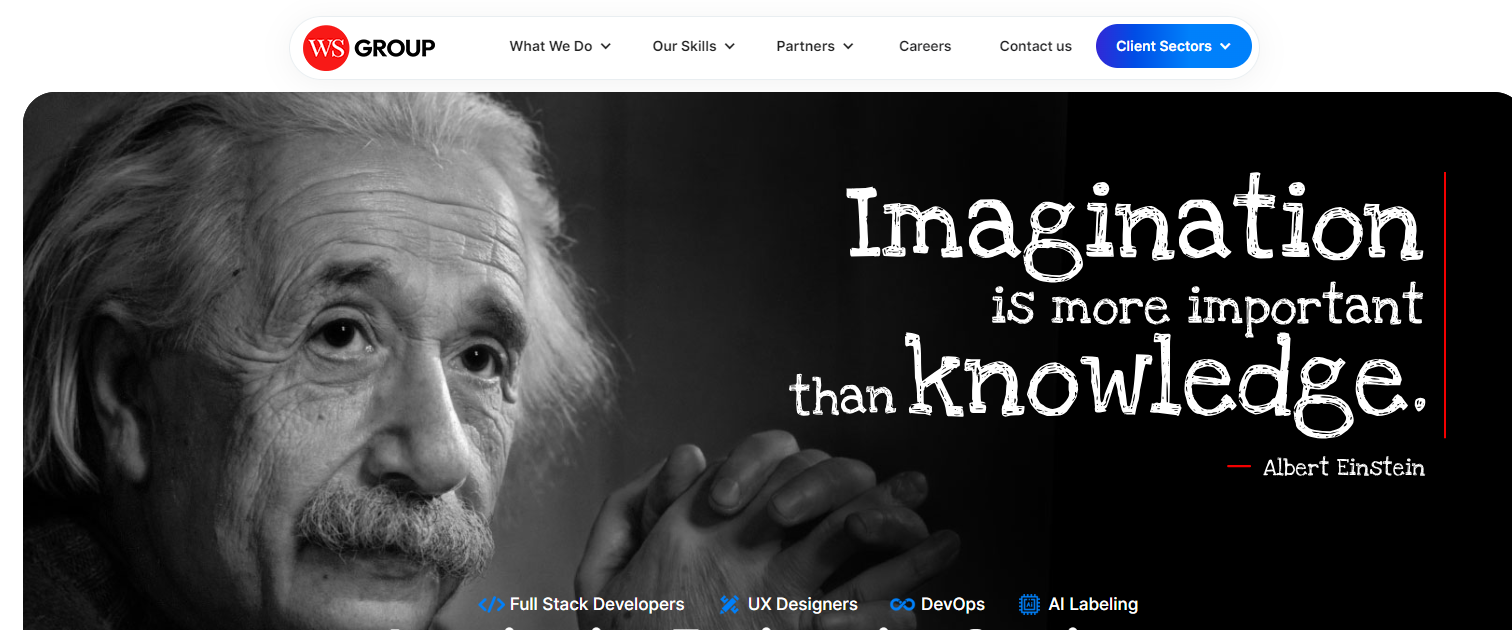Open the Our Skills menu

pyautogui.click(x=694, y=46)
